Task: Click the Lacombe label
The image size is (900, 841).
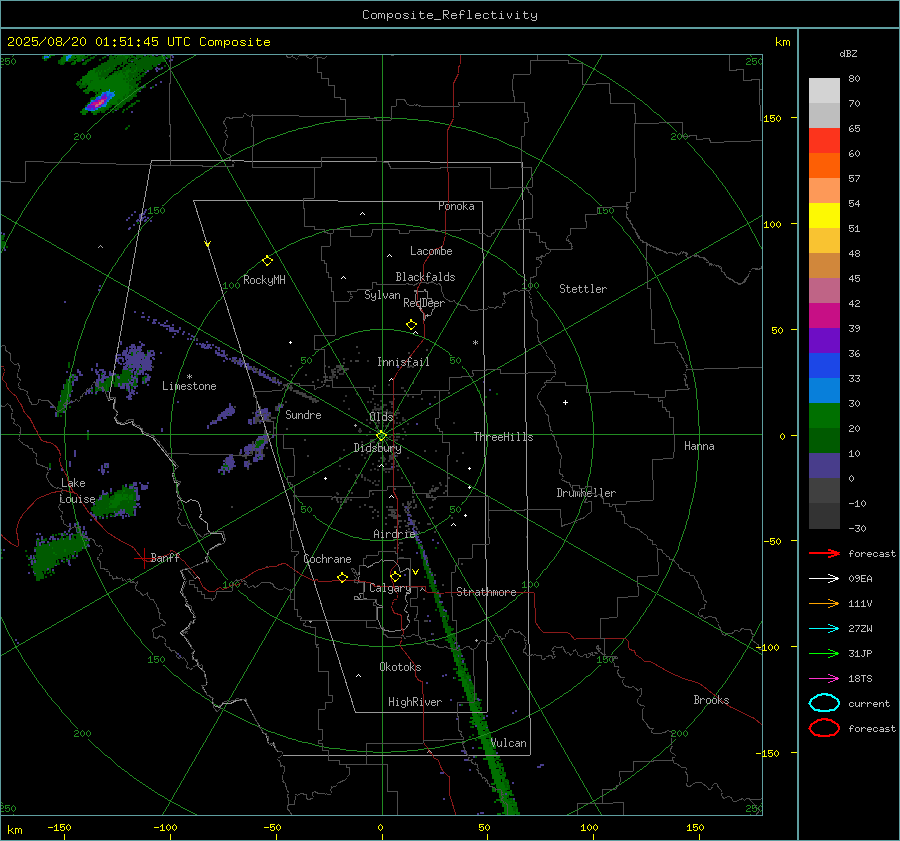Action: tap(431, 251)
